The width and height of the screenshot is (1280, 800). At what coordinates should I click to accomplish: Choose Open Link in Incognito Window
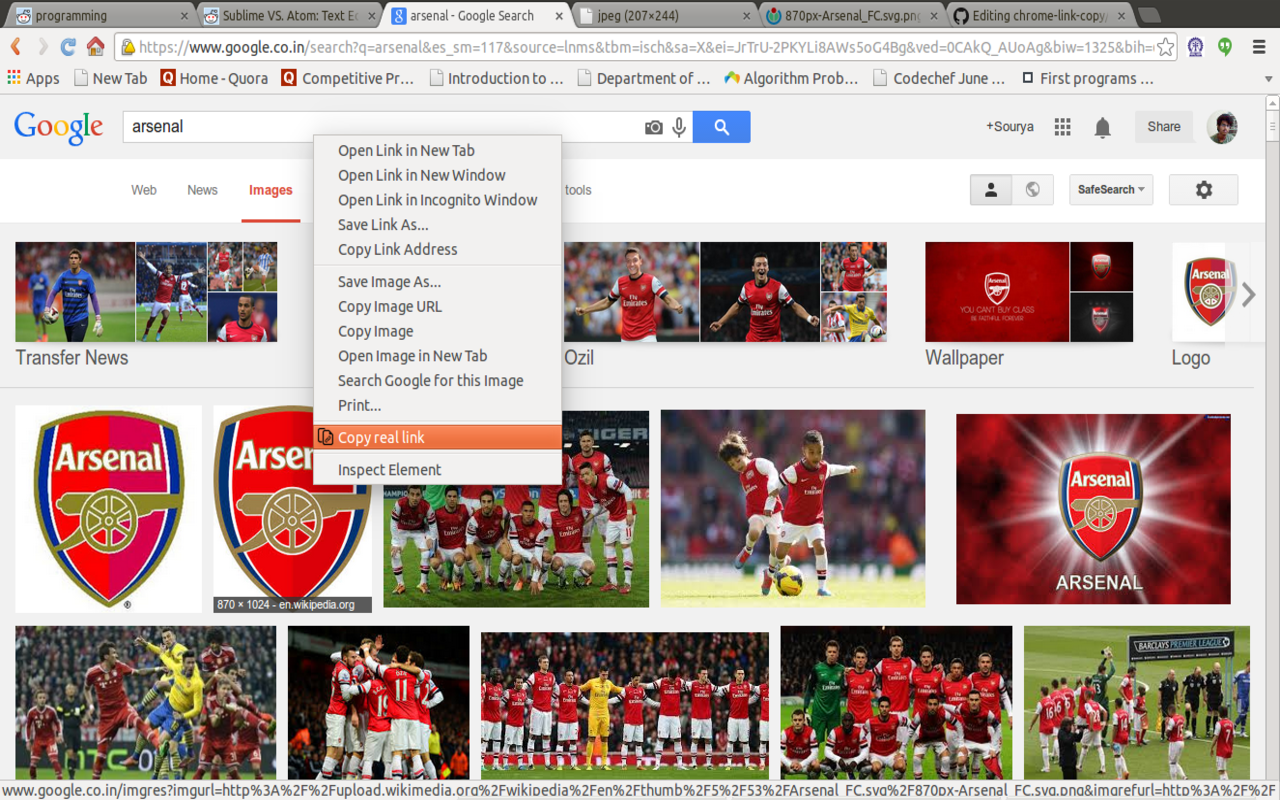(x=437, y=200)
